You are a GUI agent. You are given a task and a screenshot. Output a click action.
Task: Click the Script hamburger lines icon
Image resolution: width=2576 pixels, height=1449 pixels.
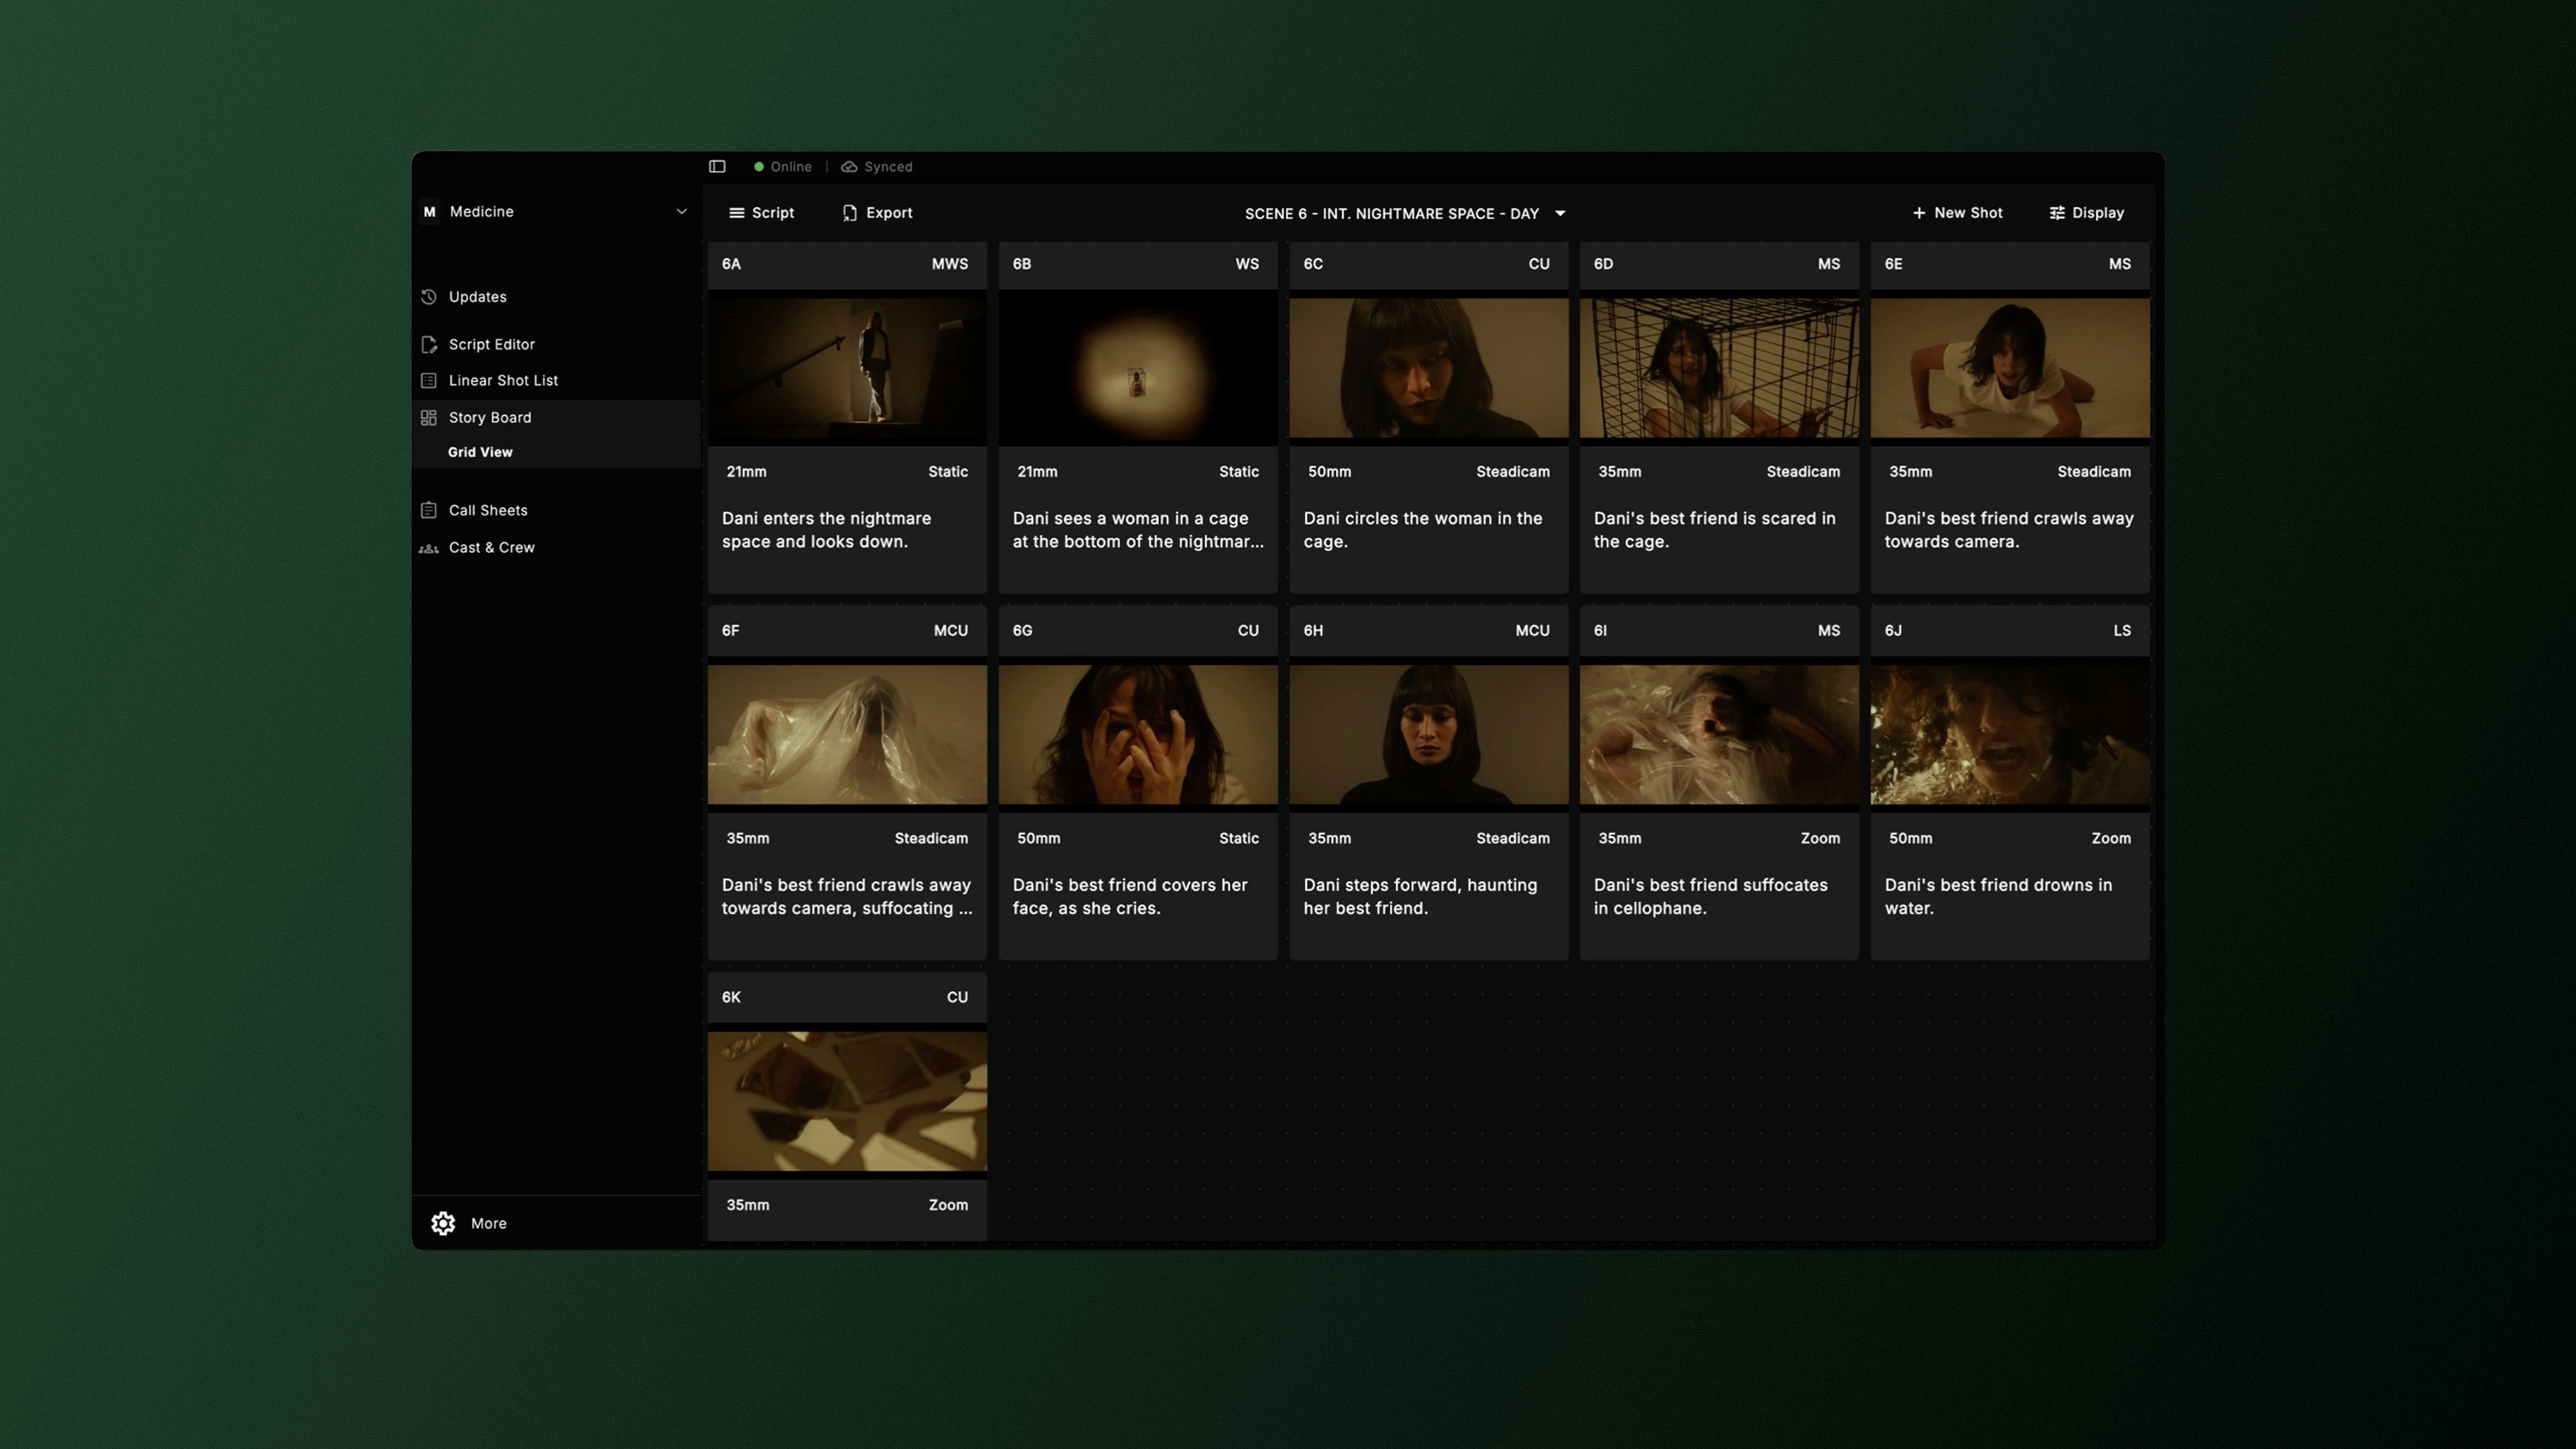pos(737,213)
